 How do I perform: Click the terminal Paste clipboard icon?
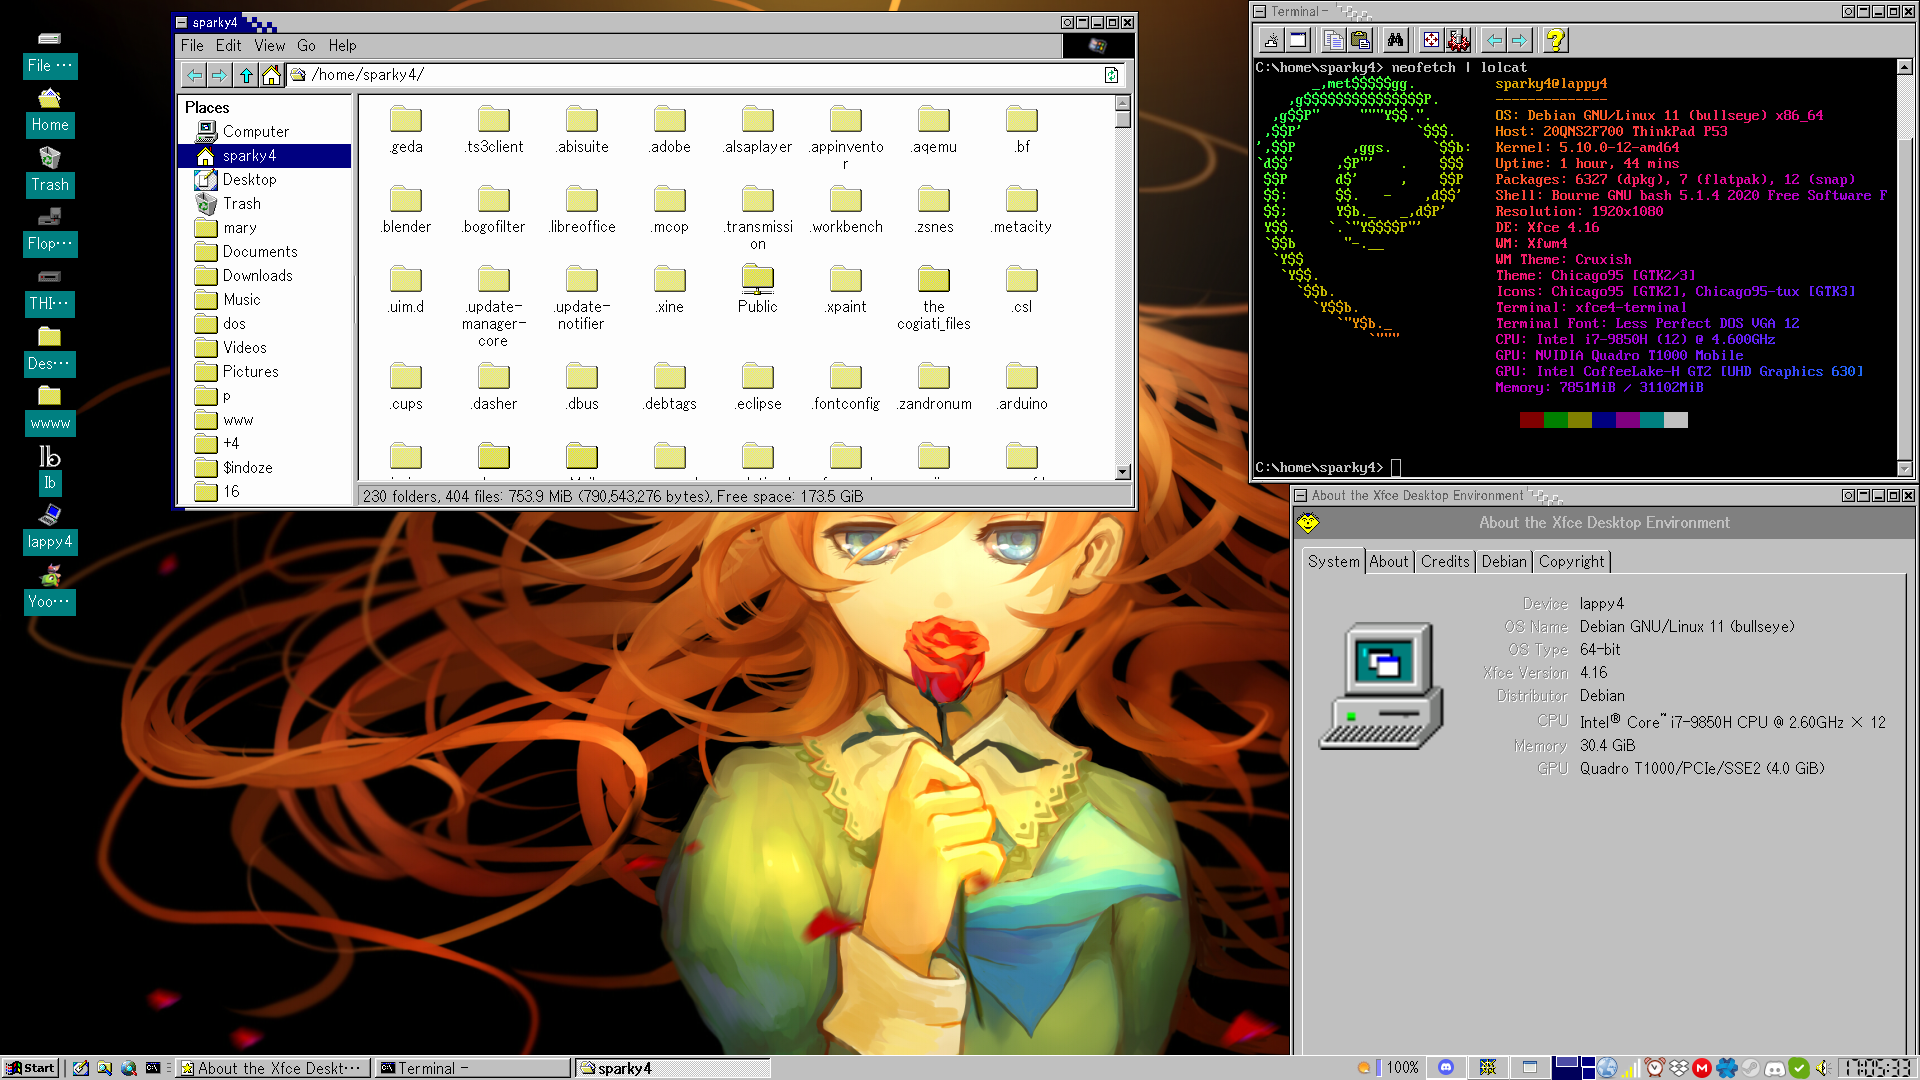tap(1360, 40)
